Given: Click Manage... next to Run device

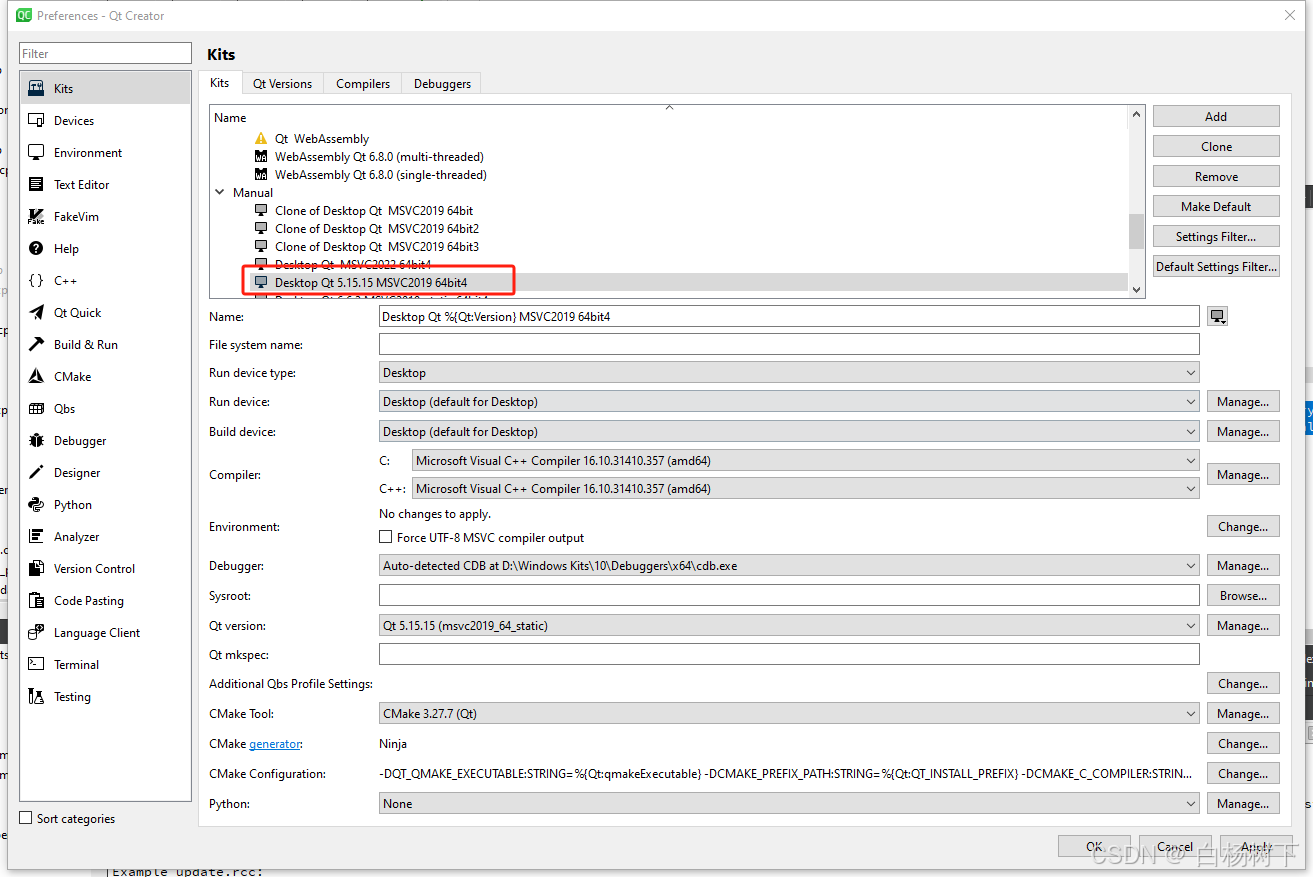Looking at the screenshot, I should 1243,402.
